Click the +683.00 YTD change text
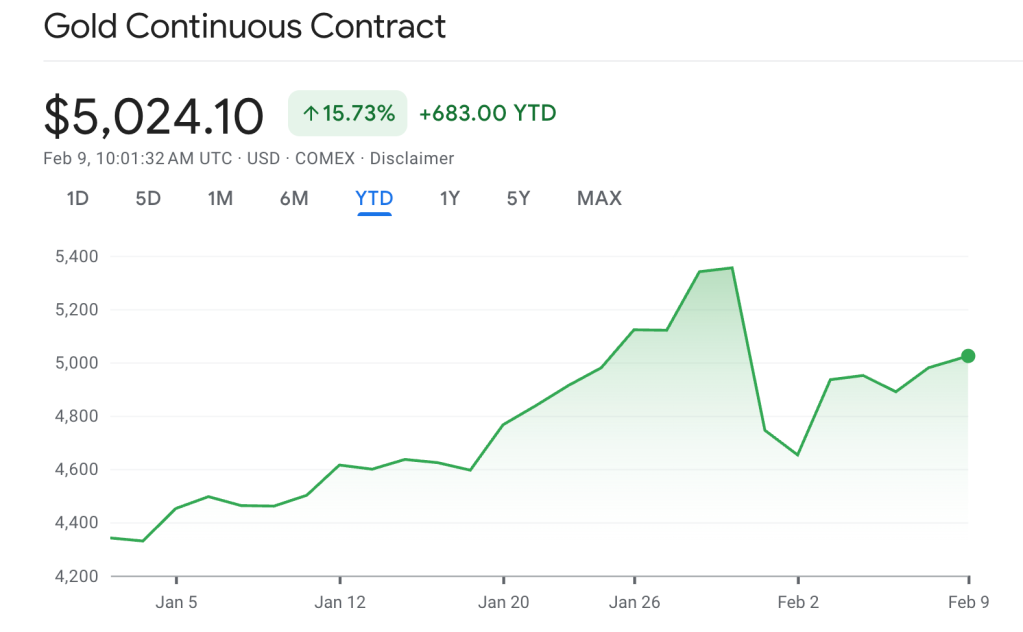This screenshot has width=1023, height=632. point(487,113)
